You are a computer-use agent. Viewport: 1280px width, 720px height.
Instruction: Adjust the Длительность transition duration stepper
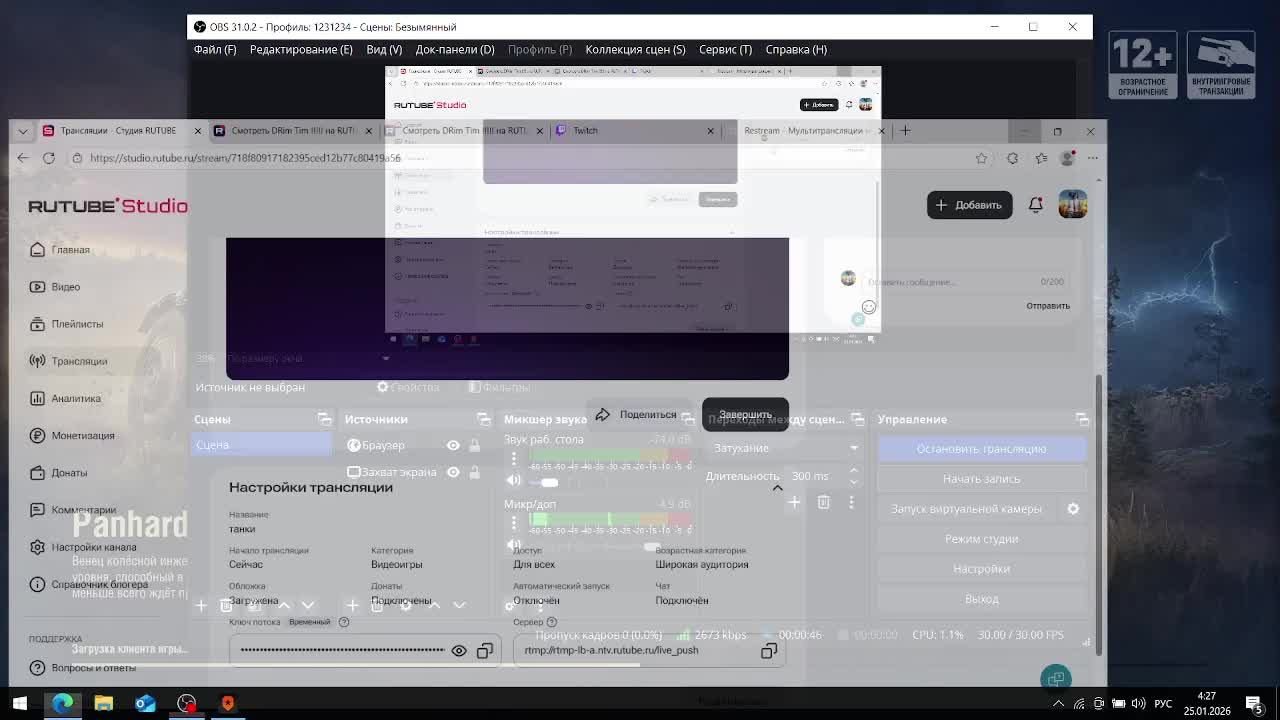(x=853, y=476)
